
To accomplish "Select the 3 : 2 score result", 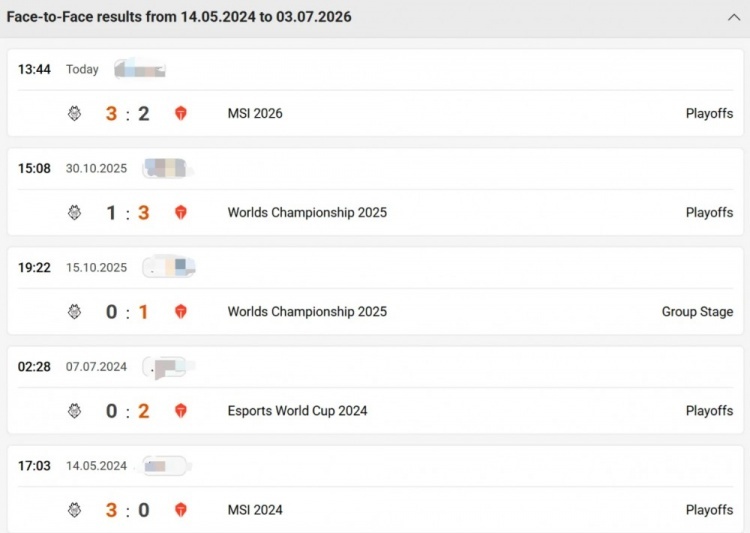I will 127,114.
